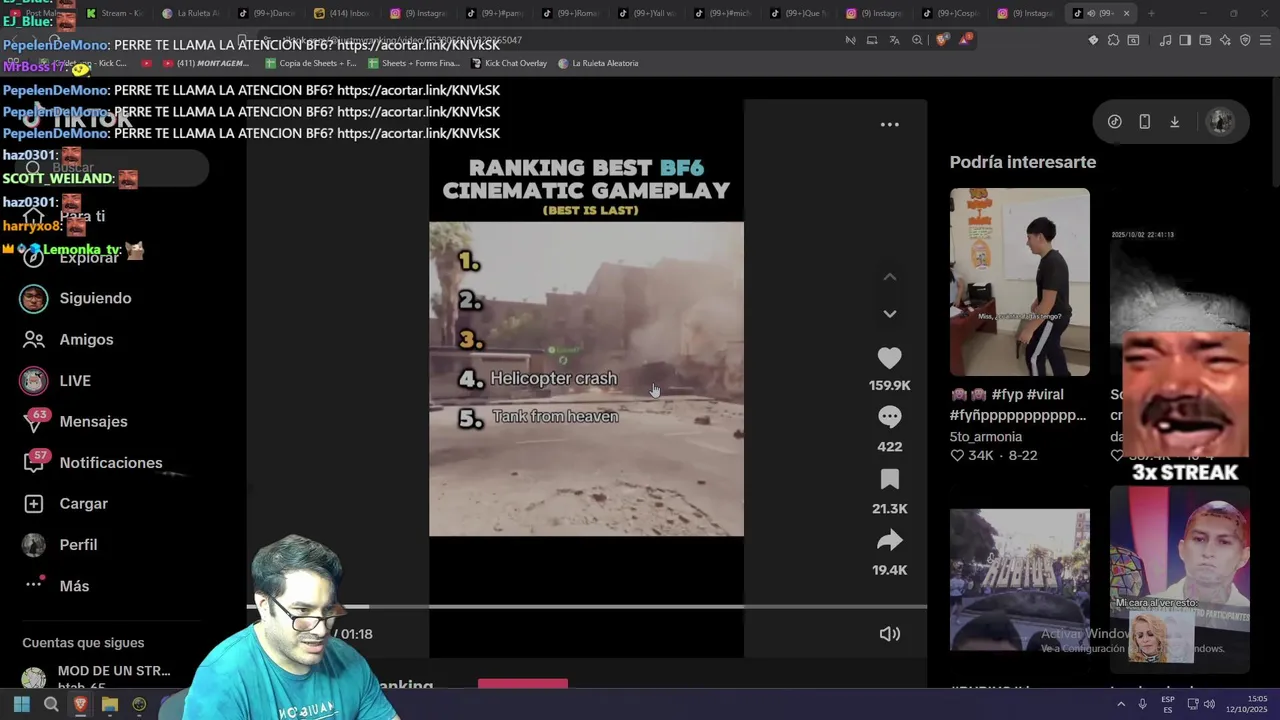Open Copia de Sheets + F... bookmark

pos(311,63)
